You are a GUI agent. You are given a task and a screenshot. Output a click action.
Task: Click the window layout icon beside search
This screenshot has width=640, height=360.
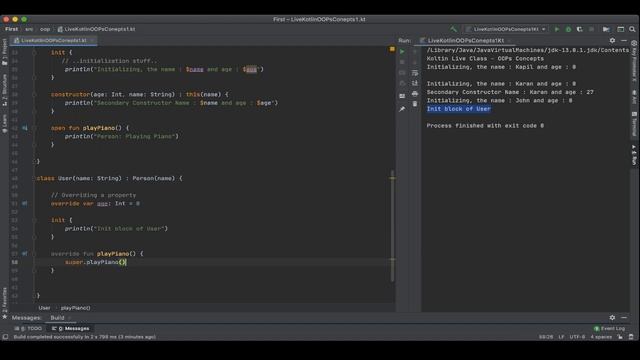[x=620, y=29]
